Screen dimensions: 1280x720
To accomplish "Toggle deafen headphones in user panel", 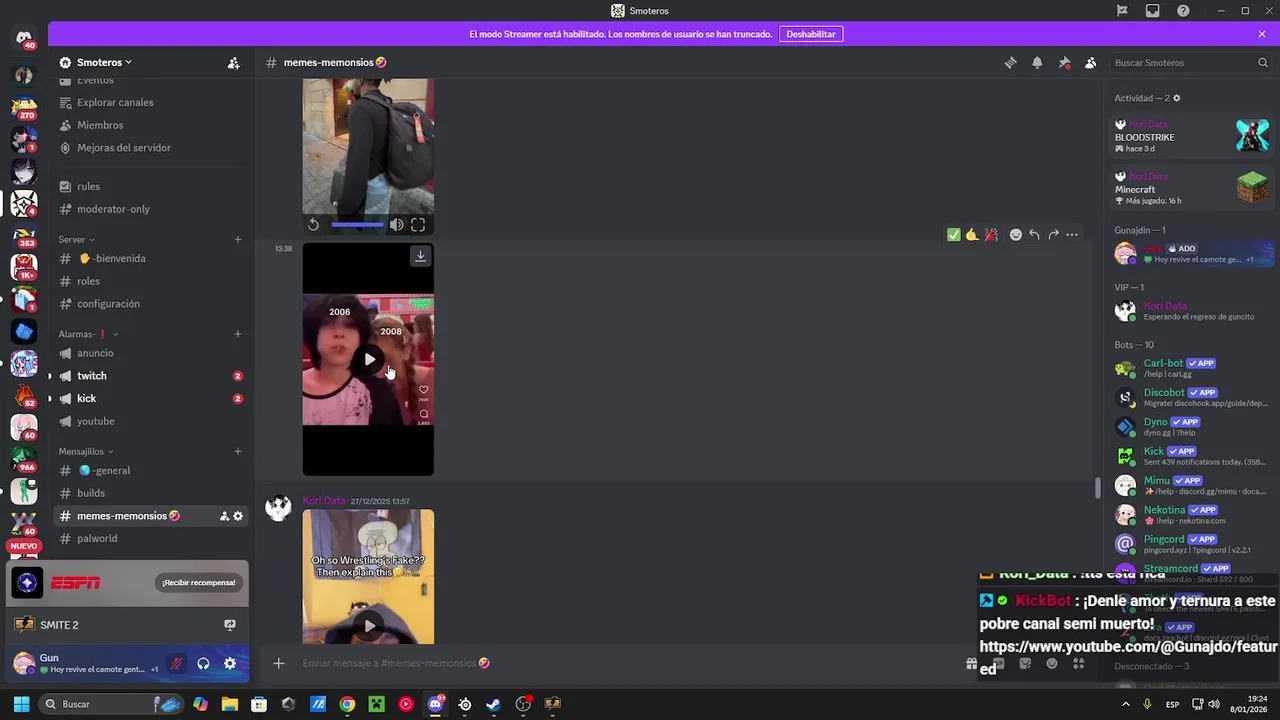I will click(203, 663).
